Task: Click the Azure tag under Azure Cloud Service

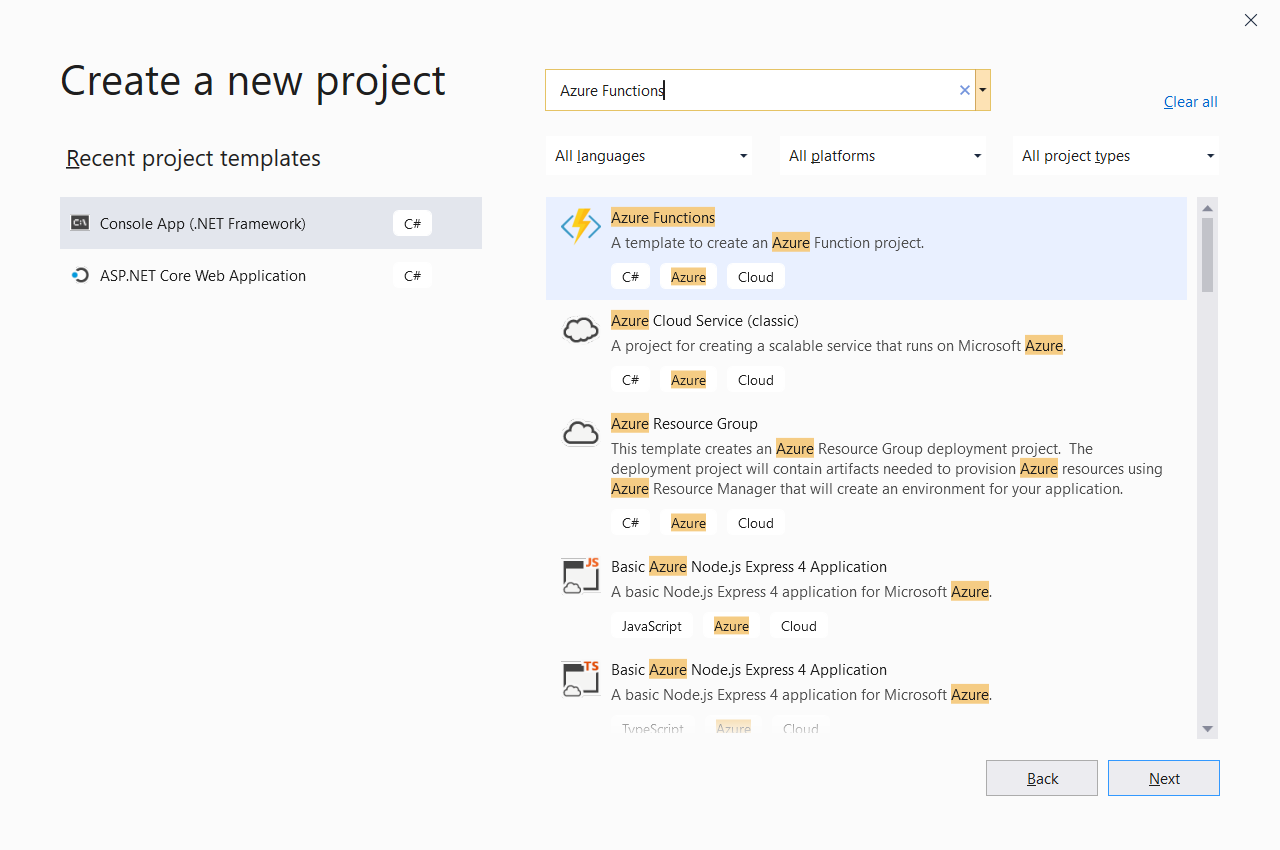Action: (688, 380)
